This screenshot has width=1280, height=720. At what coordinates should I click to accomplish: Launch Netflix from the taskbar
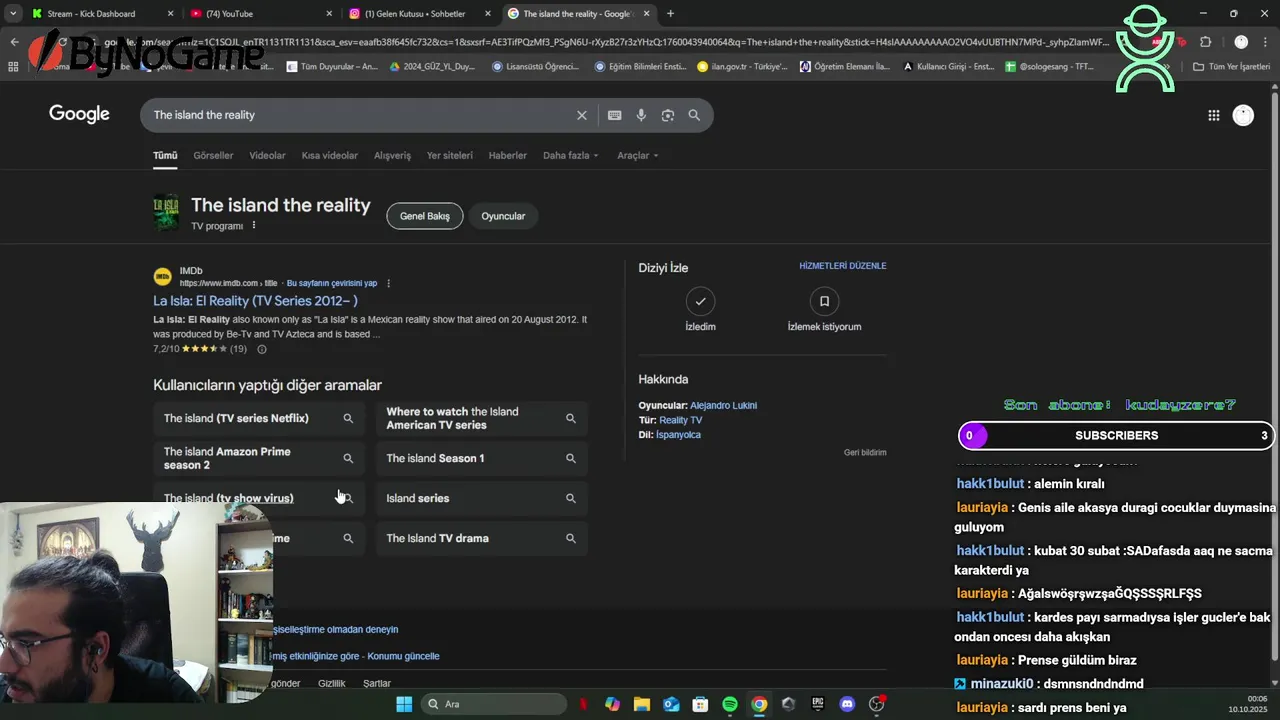(583, 704)
